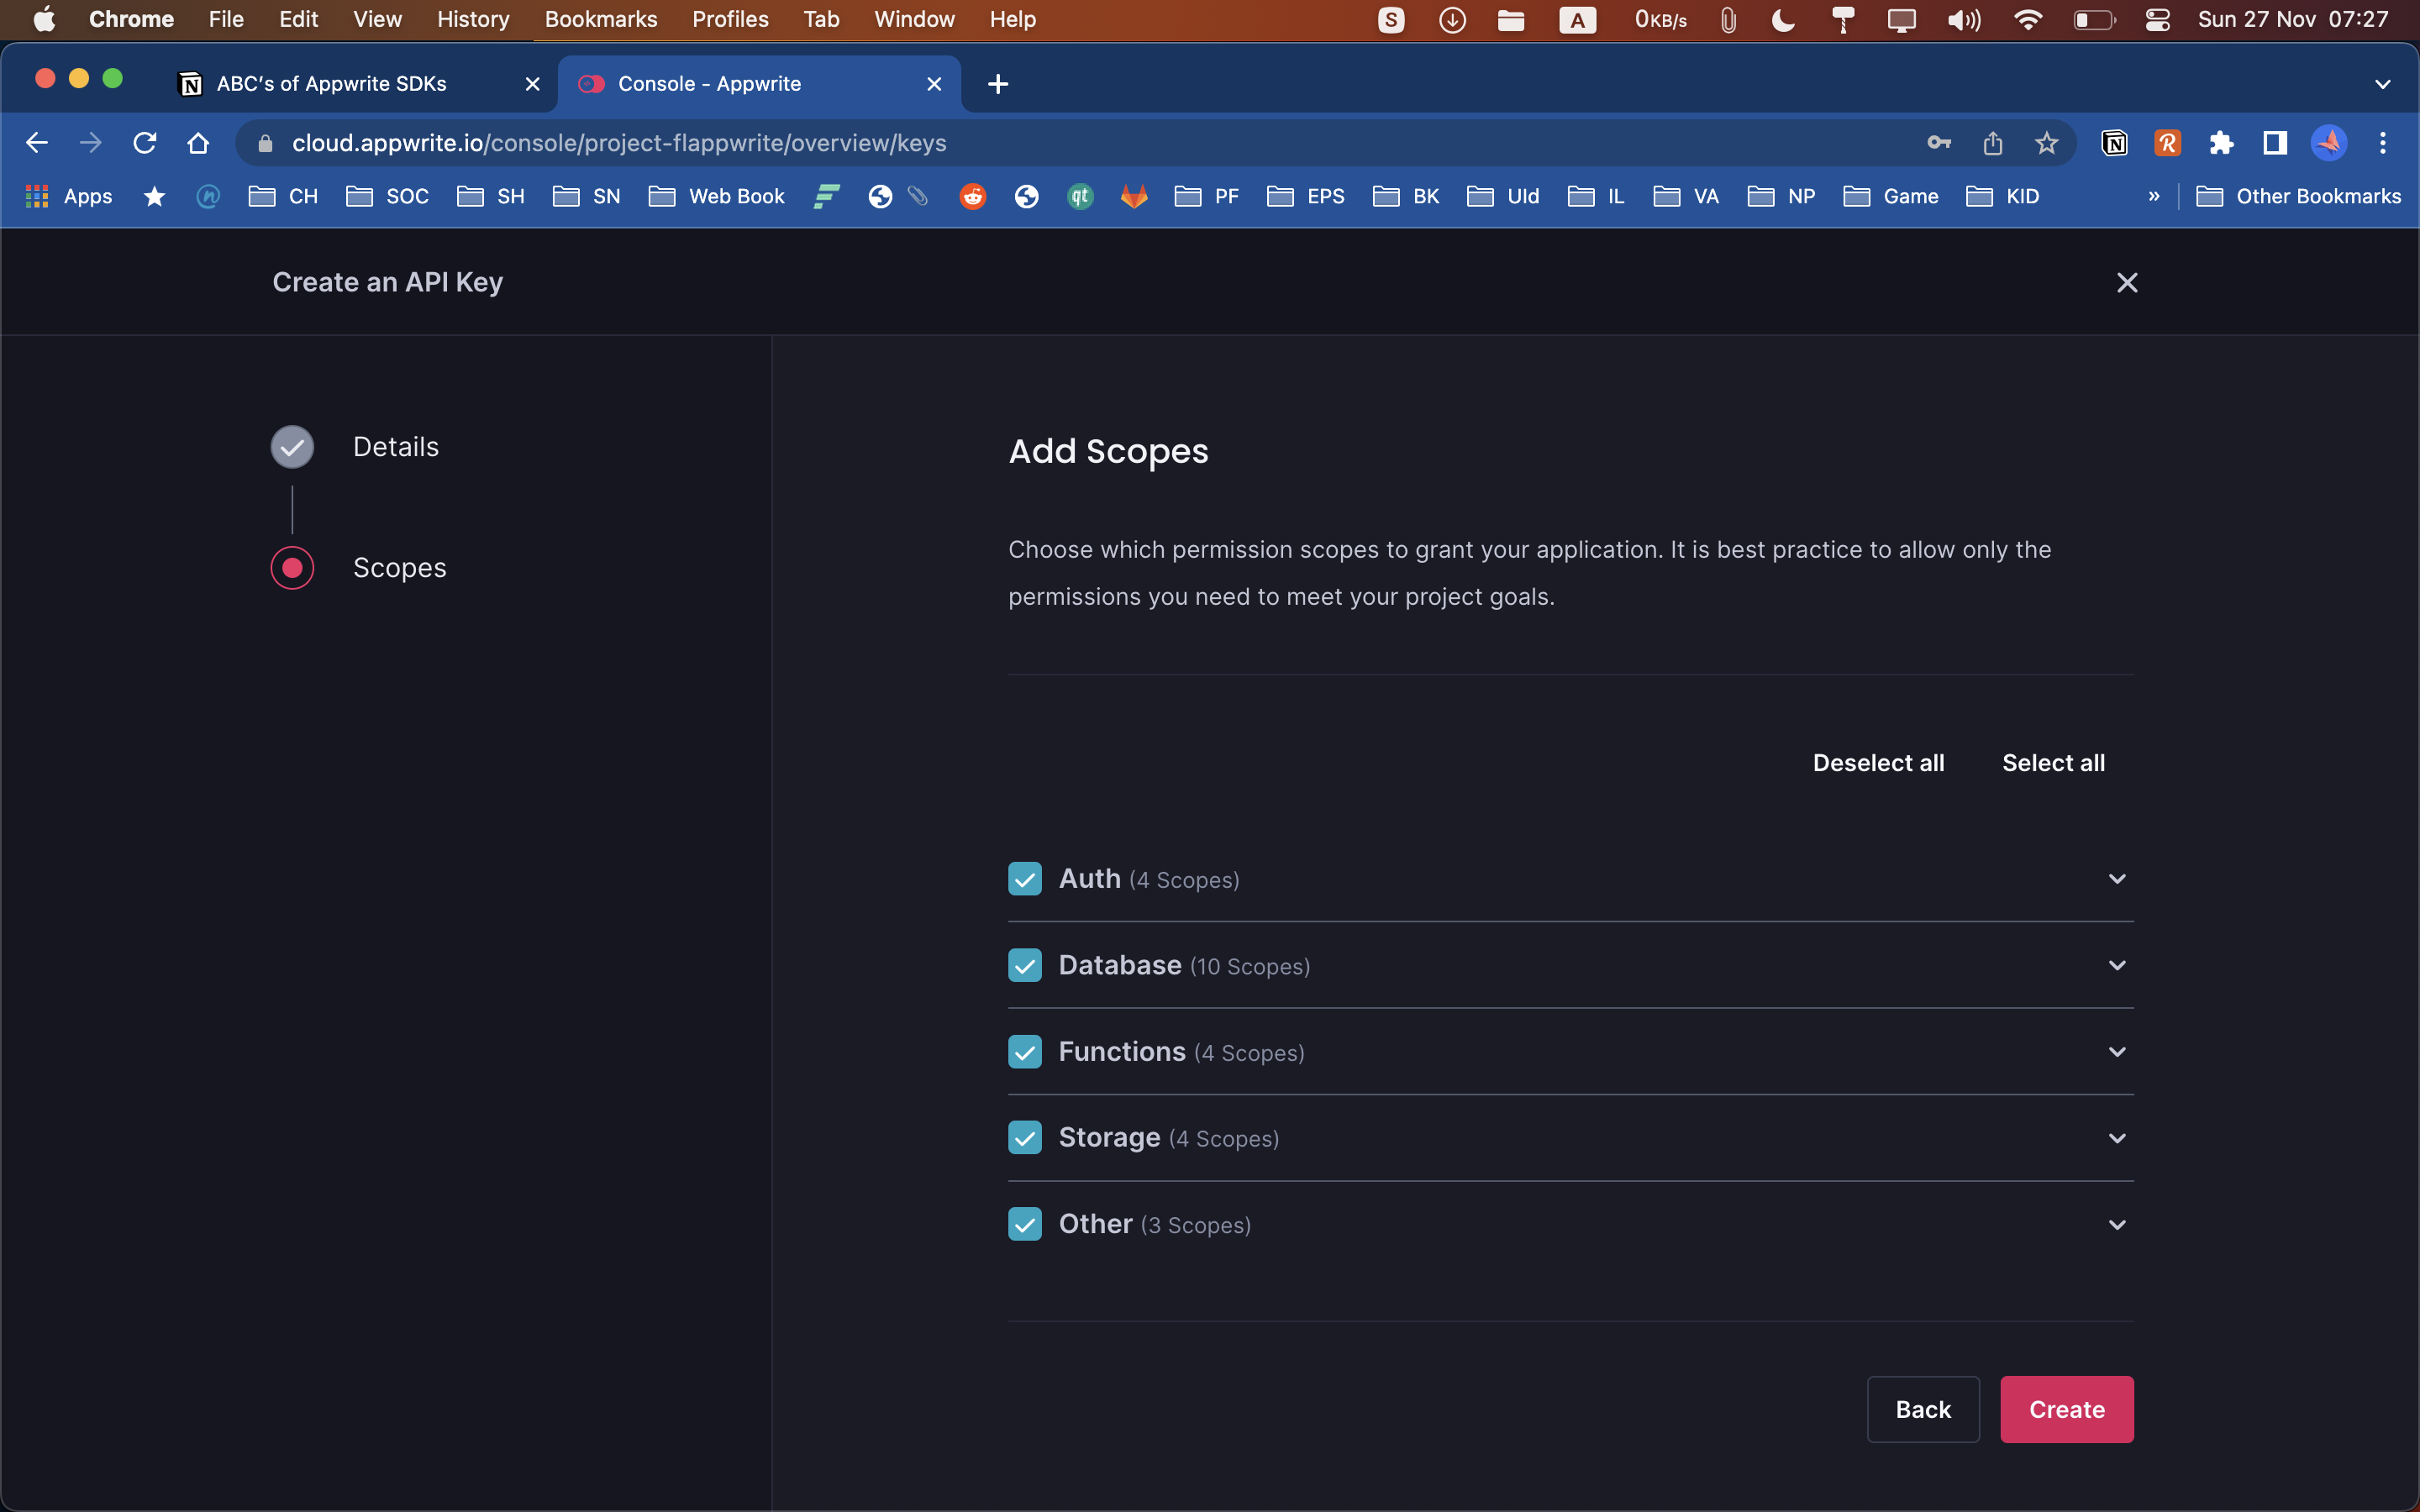Open the Extensions puzzle menu

[x=2221, y=143]
